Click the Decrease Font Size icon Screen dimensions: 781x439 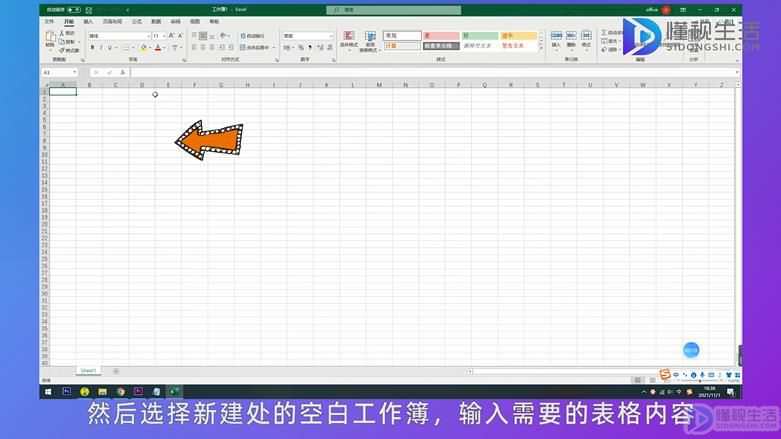[180, 36]
